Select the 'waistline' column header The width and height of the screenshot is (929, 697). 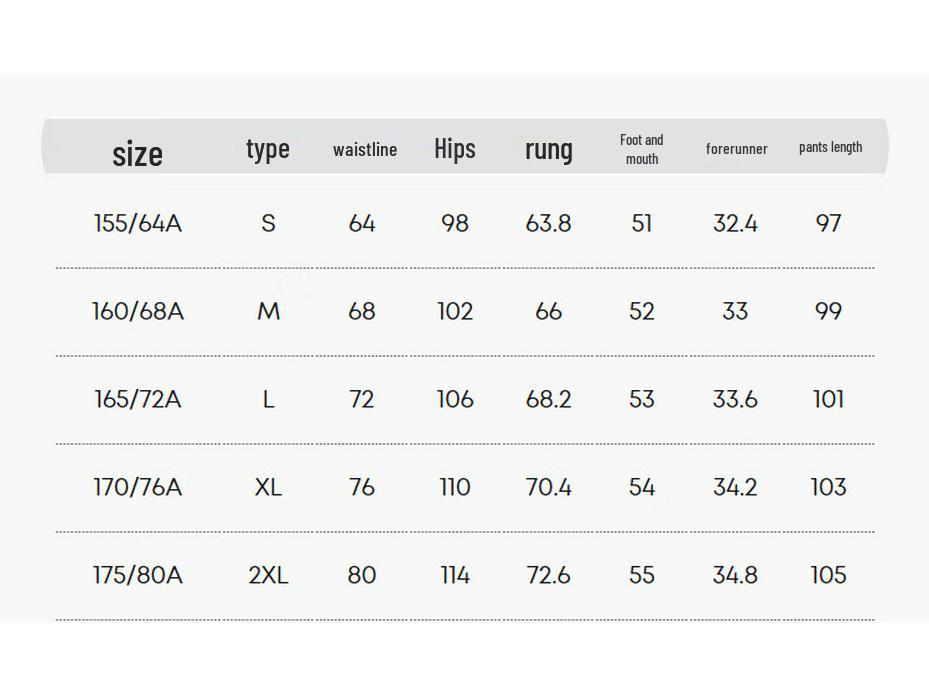[365, 150]
